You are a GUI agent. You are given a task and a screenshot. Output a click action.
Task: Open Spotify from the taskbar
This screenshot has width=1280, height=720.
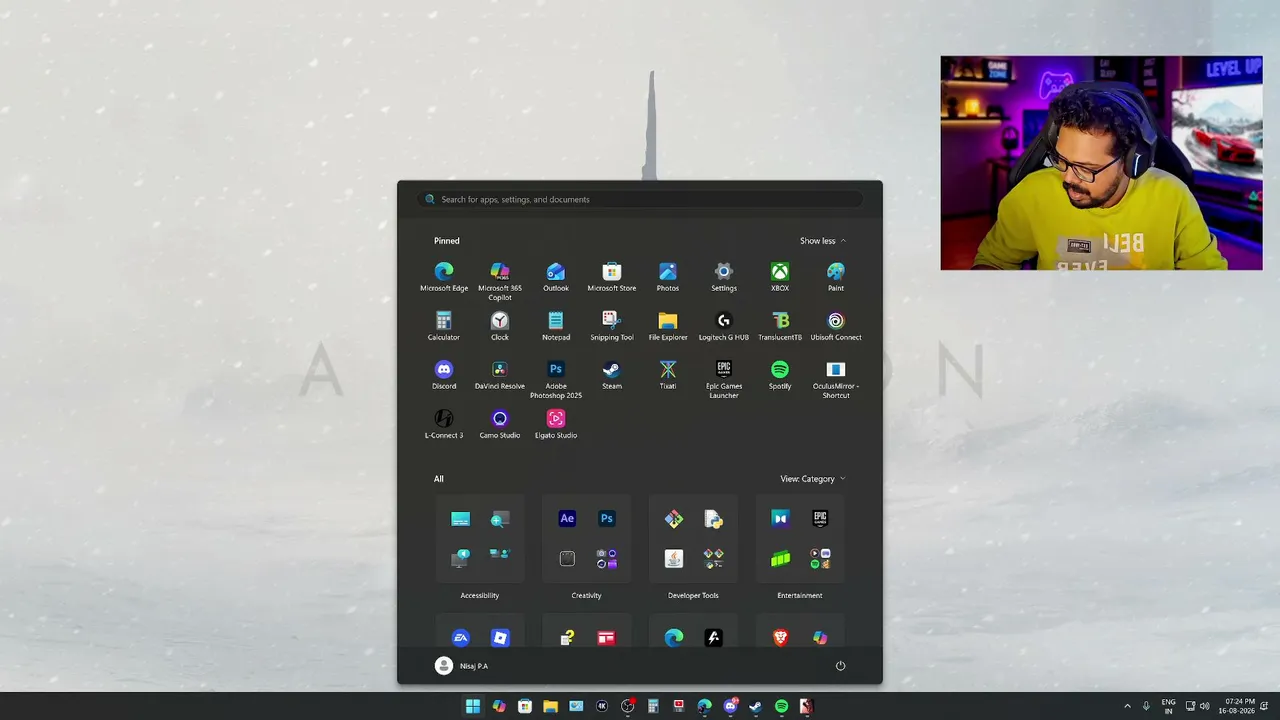[x=781, y=706]
